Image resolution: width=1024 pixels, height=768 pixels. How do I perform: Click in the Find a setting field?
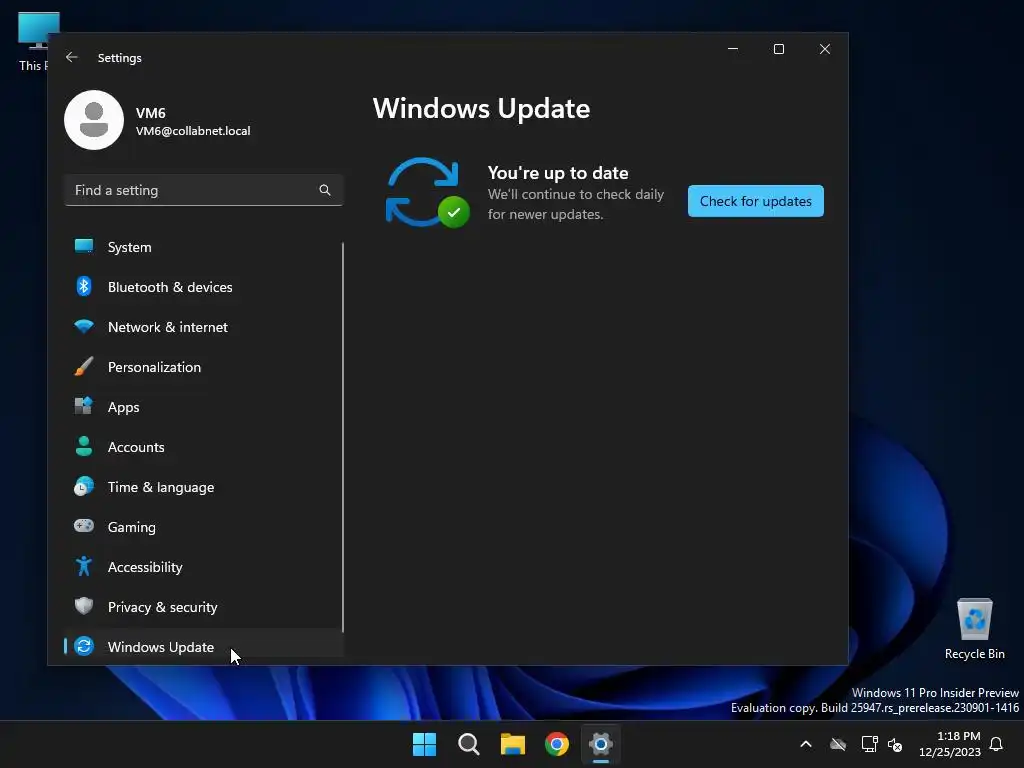coord(203,190)
